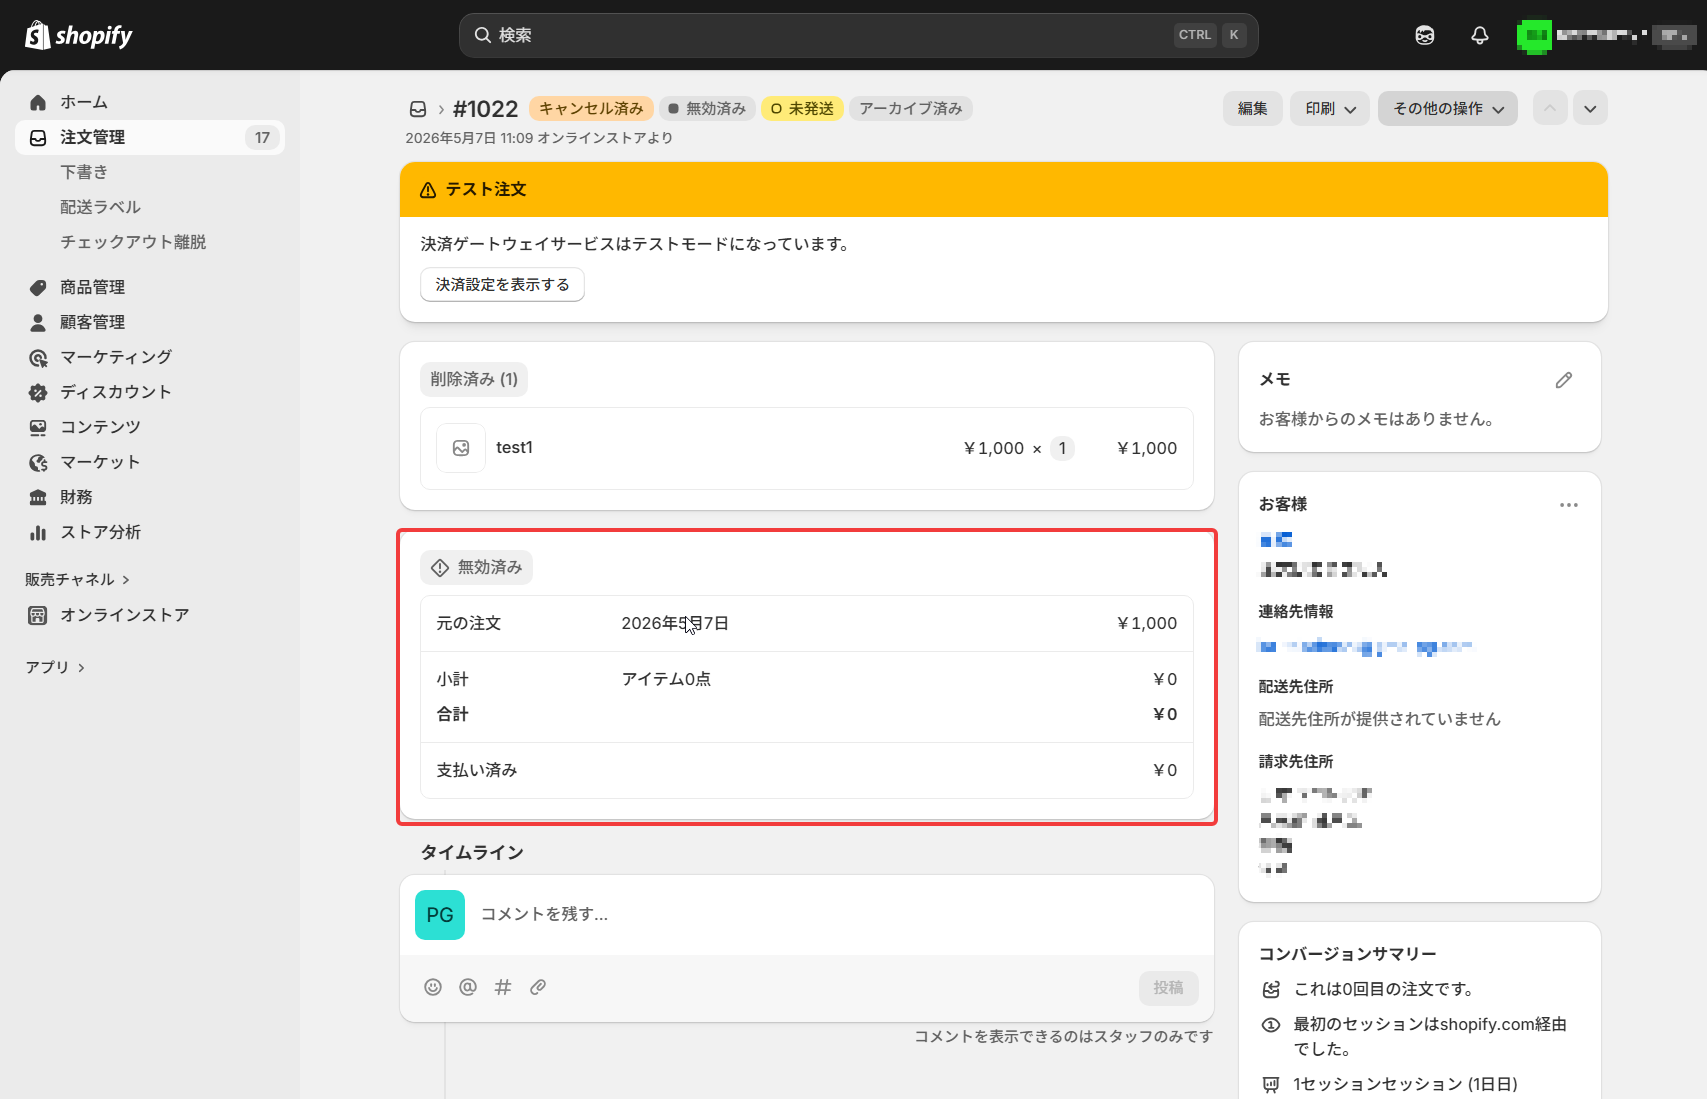1707x1099 pixels.
Task: Expand the 販売チャネル (sales channels) section
Action: coord(77,579)
